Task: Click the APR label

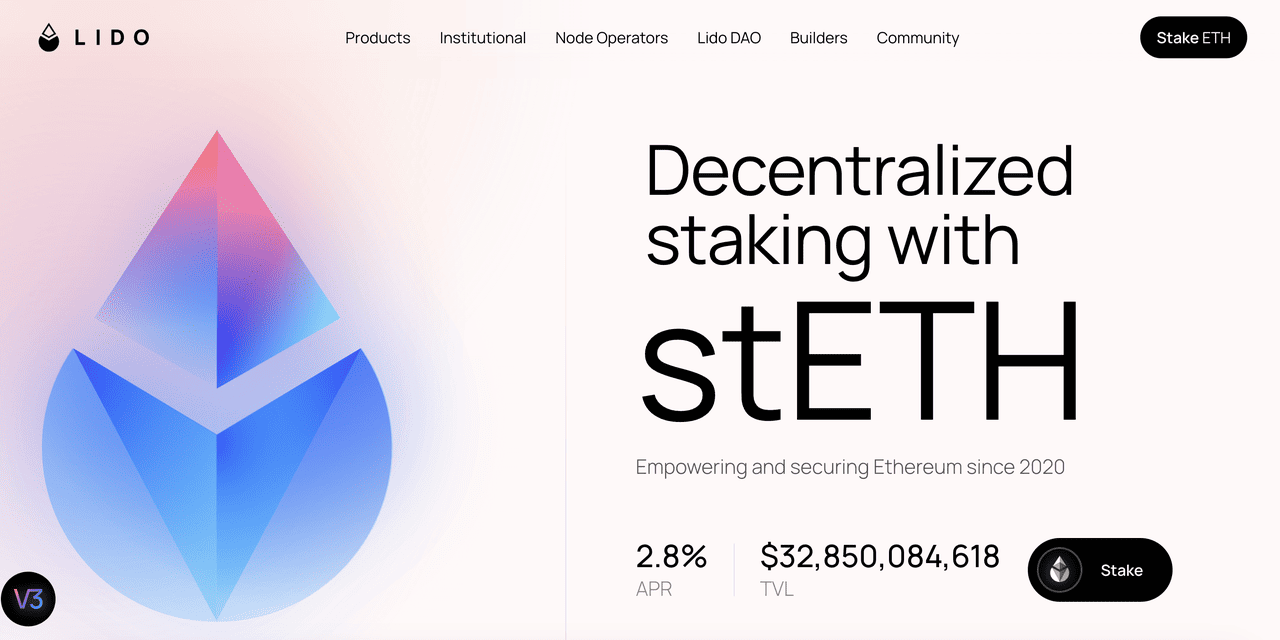Action: 654,589
